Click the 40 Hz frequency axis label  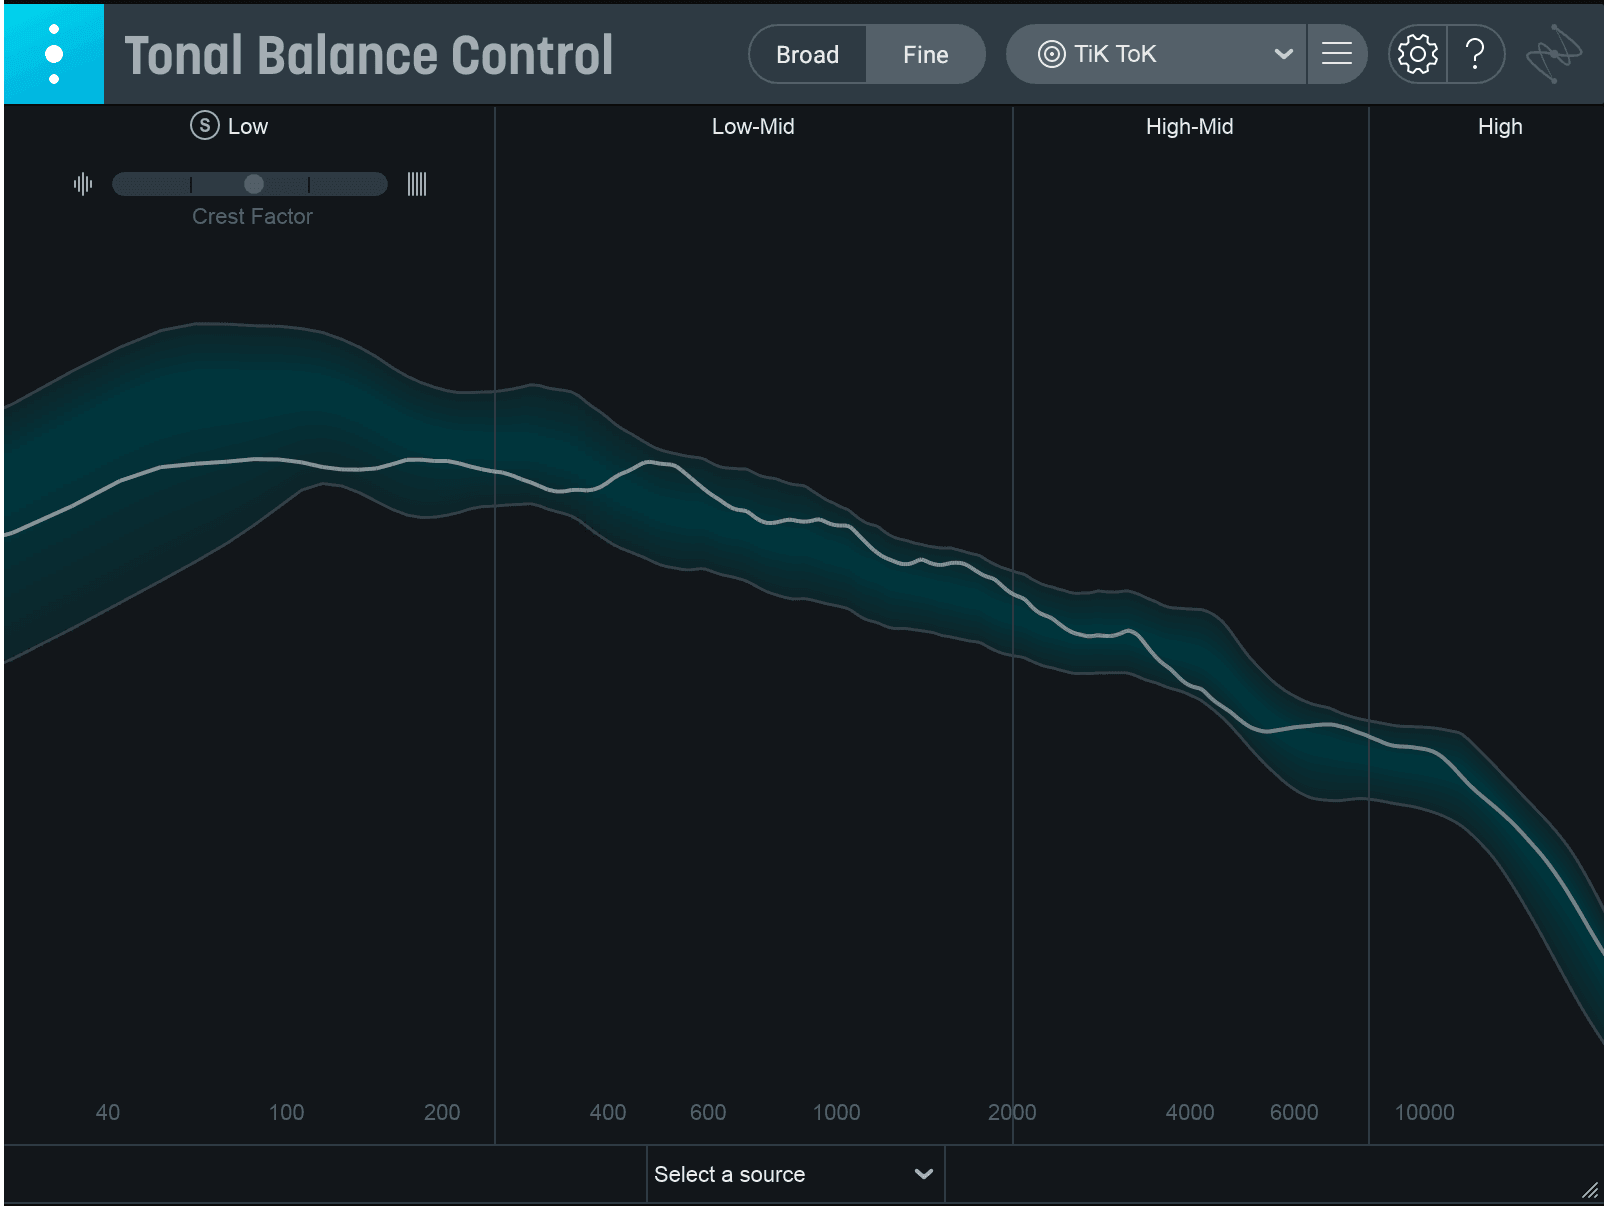pos(108,1112)
